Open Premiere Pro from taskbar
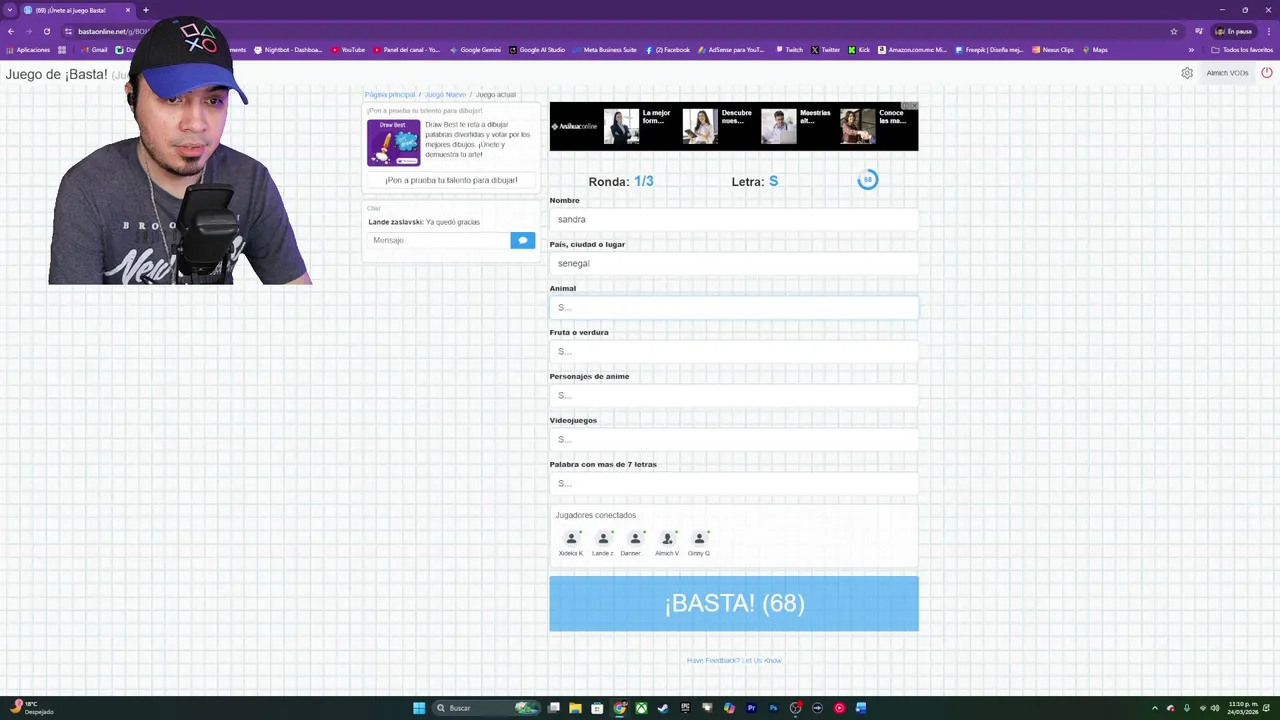This screenshot has width=1280, height=720. point(751,708)
